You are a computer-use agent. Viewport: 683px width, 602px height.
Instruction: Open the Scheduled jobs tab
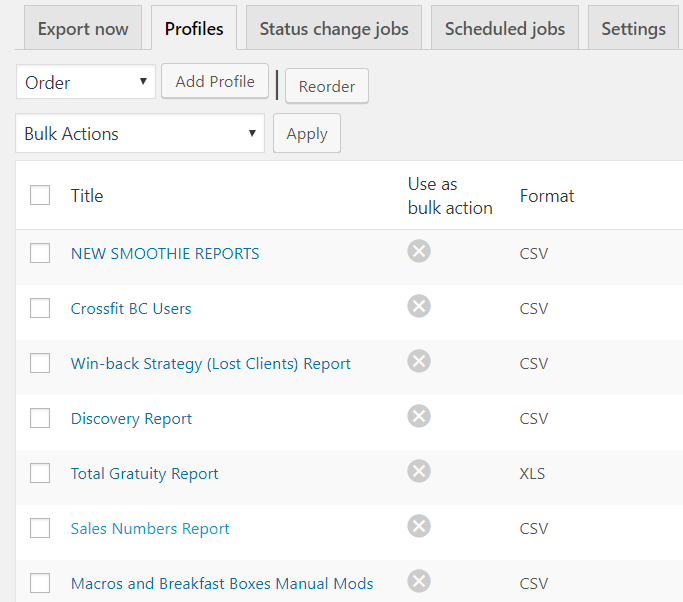[x=505, y=29]
